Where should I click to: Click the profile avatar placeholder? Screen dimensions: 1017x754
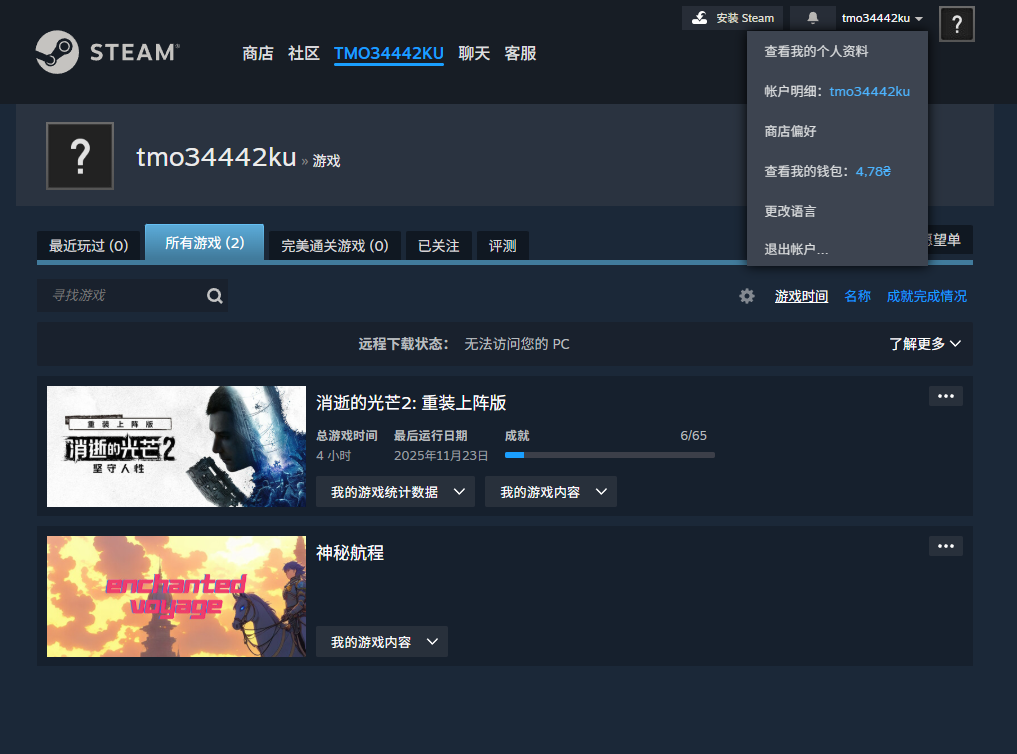click(80, 156)
